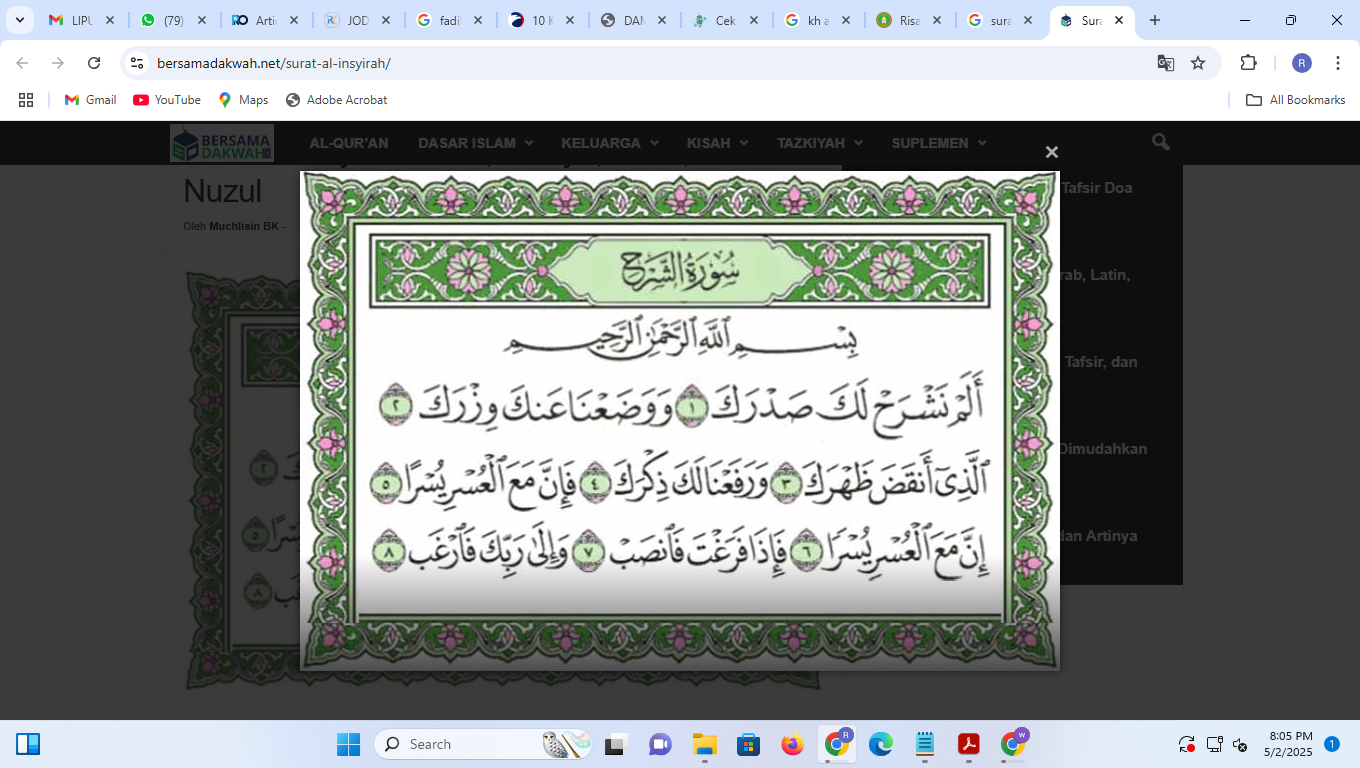Open the sidebar link ending Dimudahkan
1360x768 pixels.
(x=1103, y=449)
